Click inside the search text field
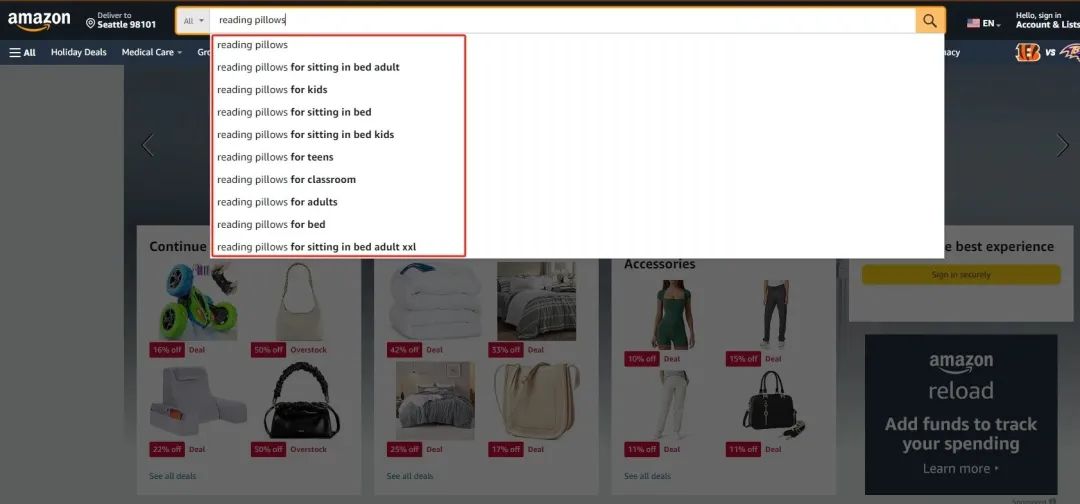This screenshot has height=504, width=1080. click(x=563, y=21)
